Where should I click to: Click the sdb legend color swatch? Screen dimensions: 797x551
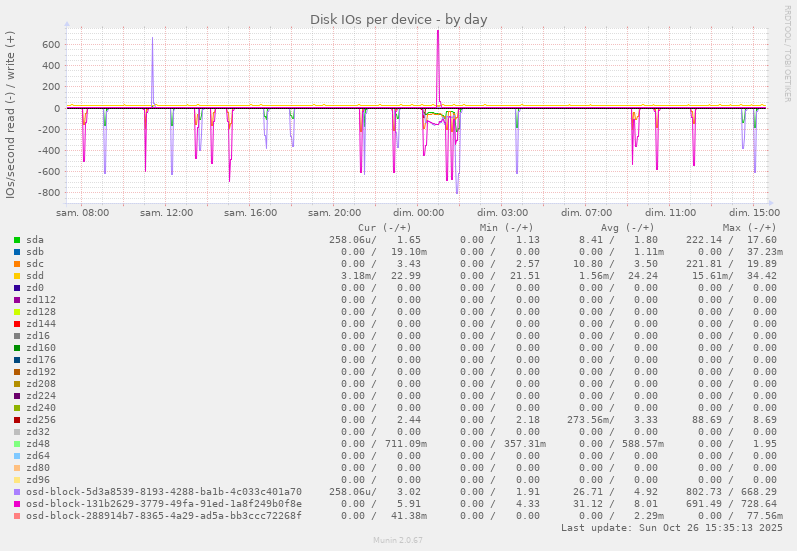pyautogui.click(x=17, y=252)
